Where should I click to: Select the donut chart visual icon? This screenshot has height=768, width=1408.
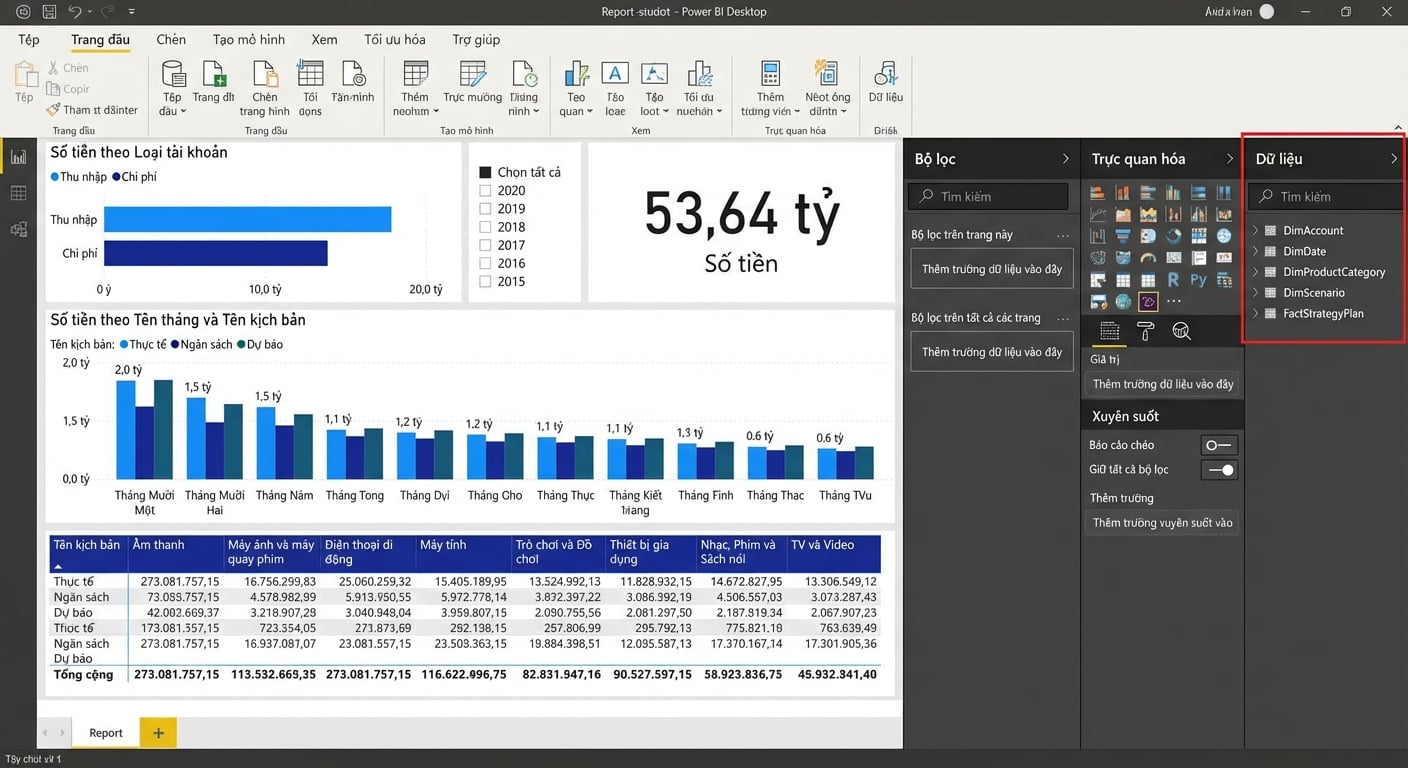tap(1173, 235)
